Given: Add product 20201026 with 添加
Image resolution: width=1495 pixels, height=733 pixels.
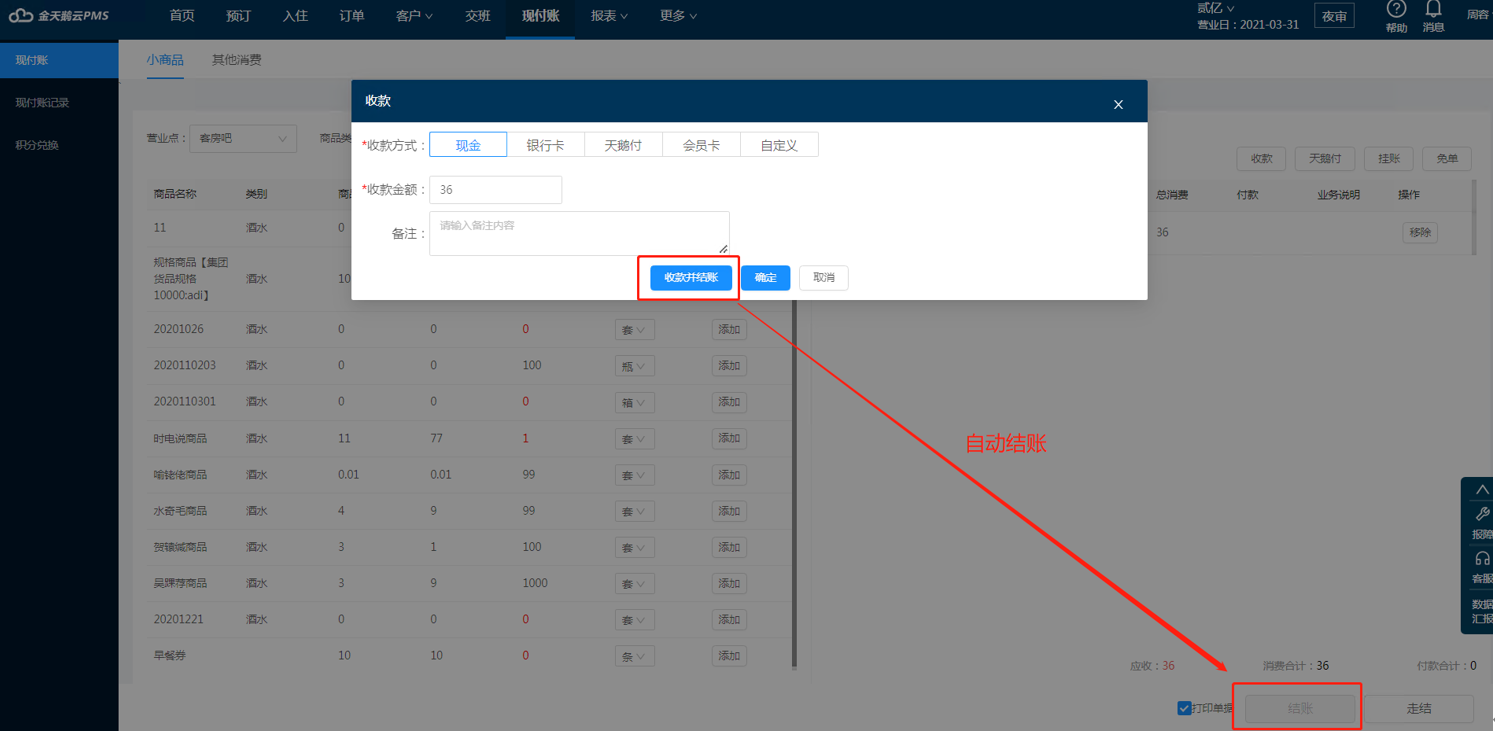Looking at the screenshot, I should tap(729, 330).
